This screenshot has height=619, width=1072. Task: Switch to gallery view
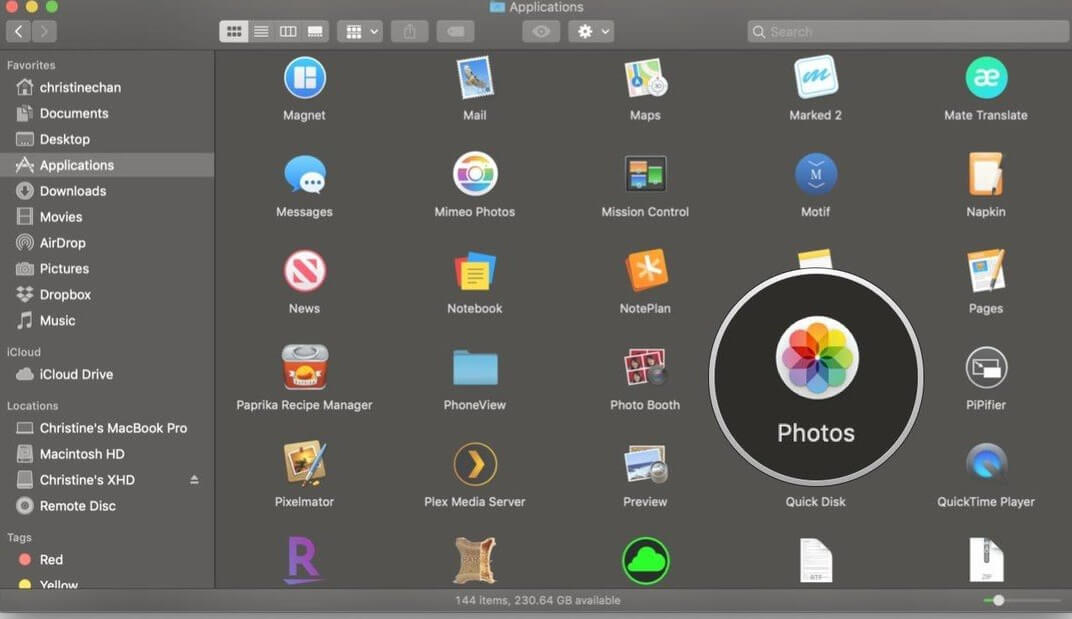[x=315, y=31]
